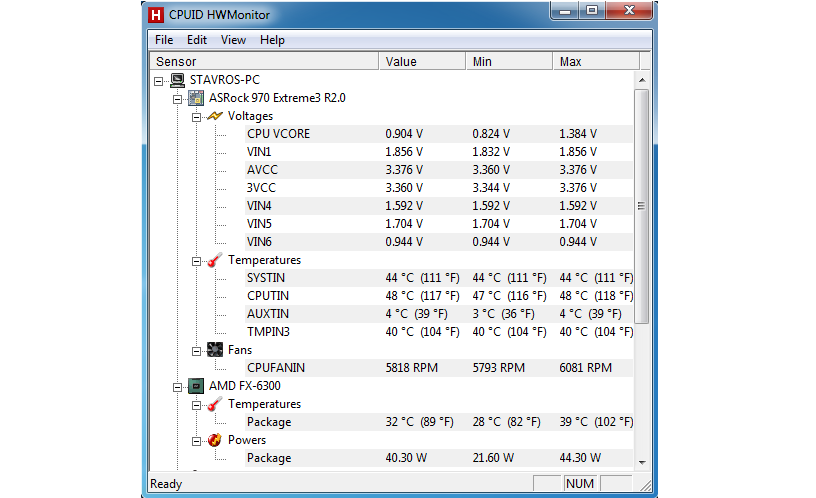Click the 40.30 W power value
This screenshot has height=498, width=816.
click(x=406, y=458)
